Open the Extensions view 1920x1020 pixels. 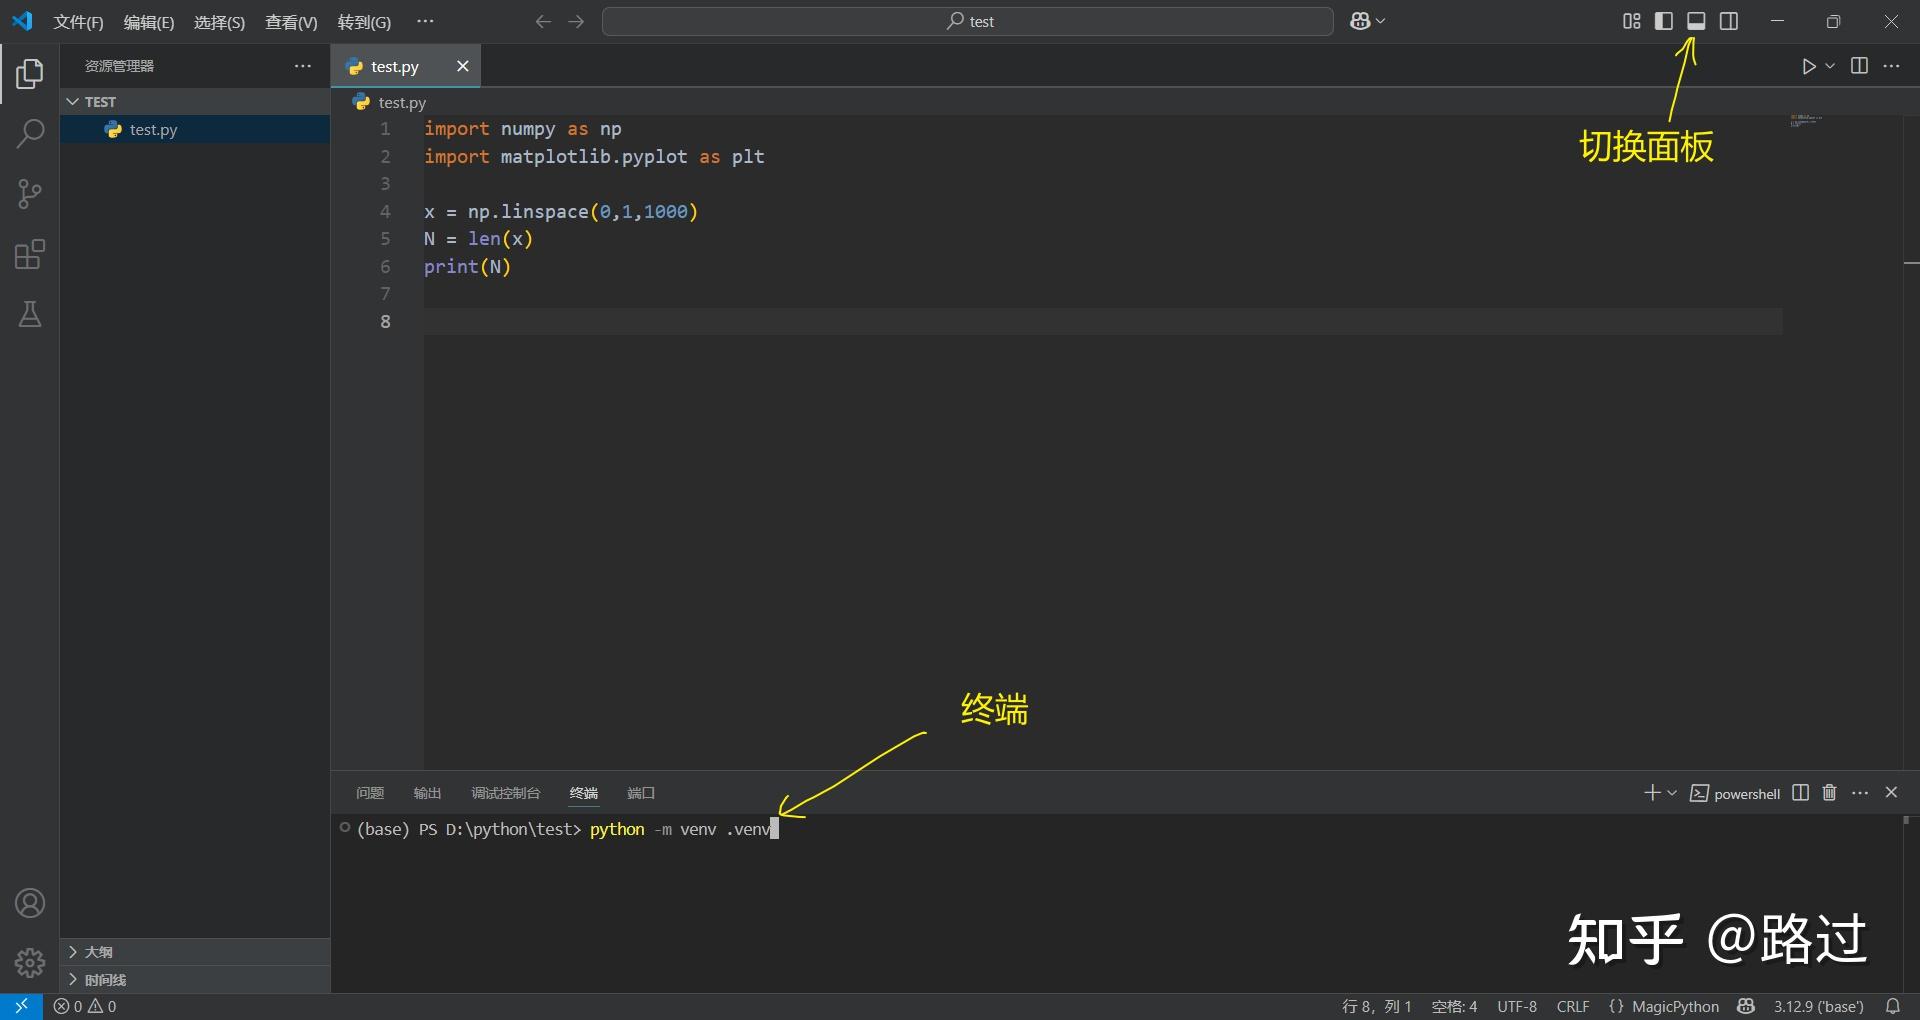coord(29,255)
